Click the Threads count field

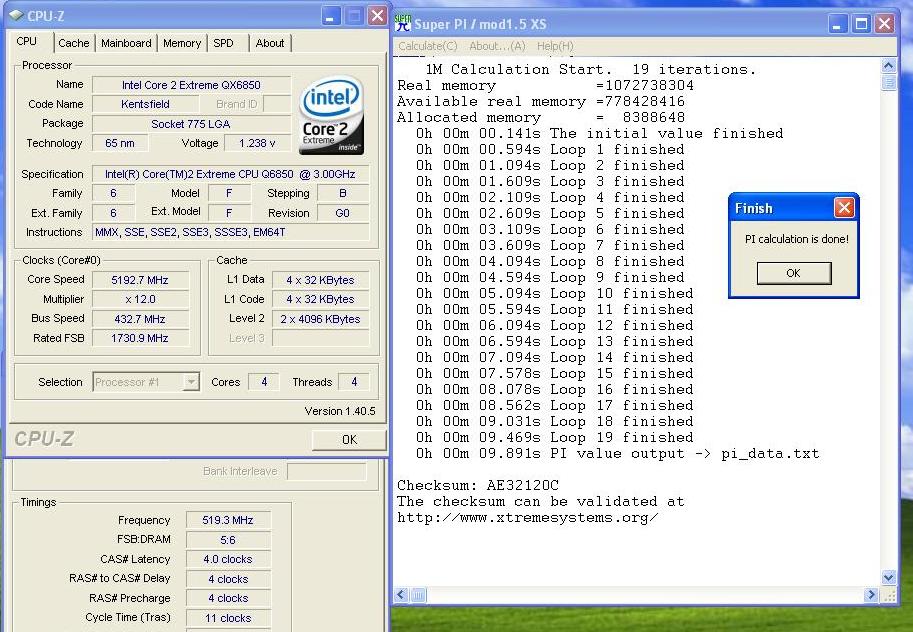[x=353, y=382]
